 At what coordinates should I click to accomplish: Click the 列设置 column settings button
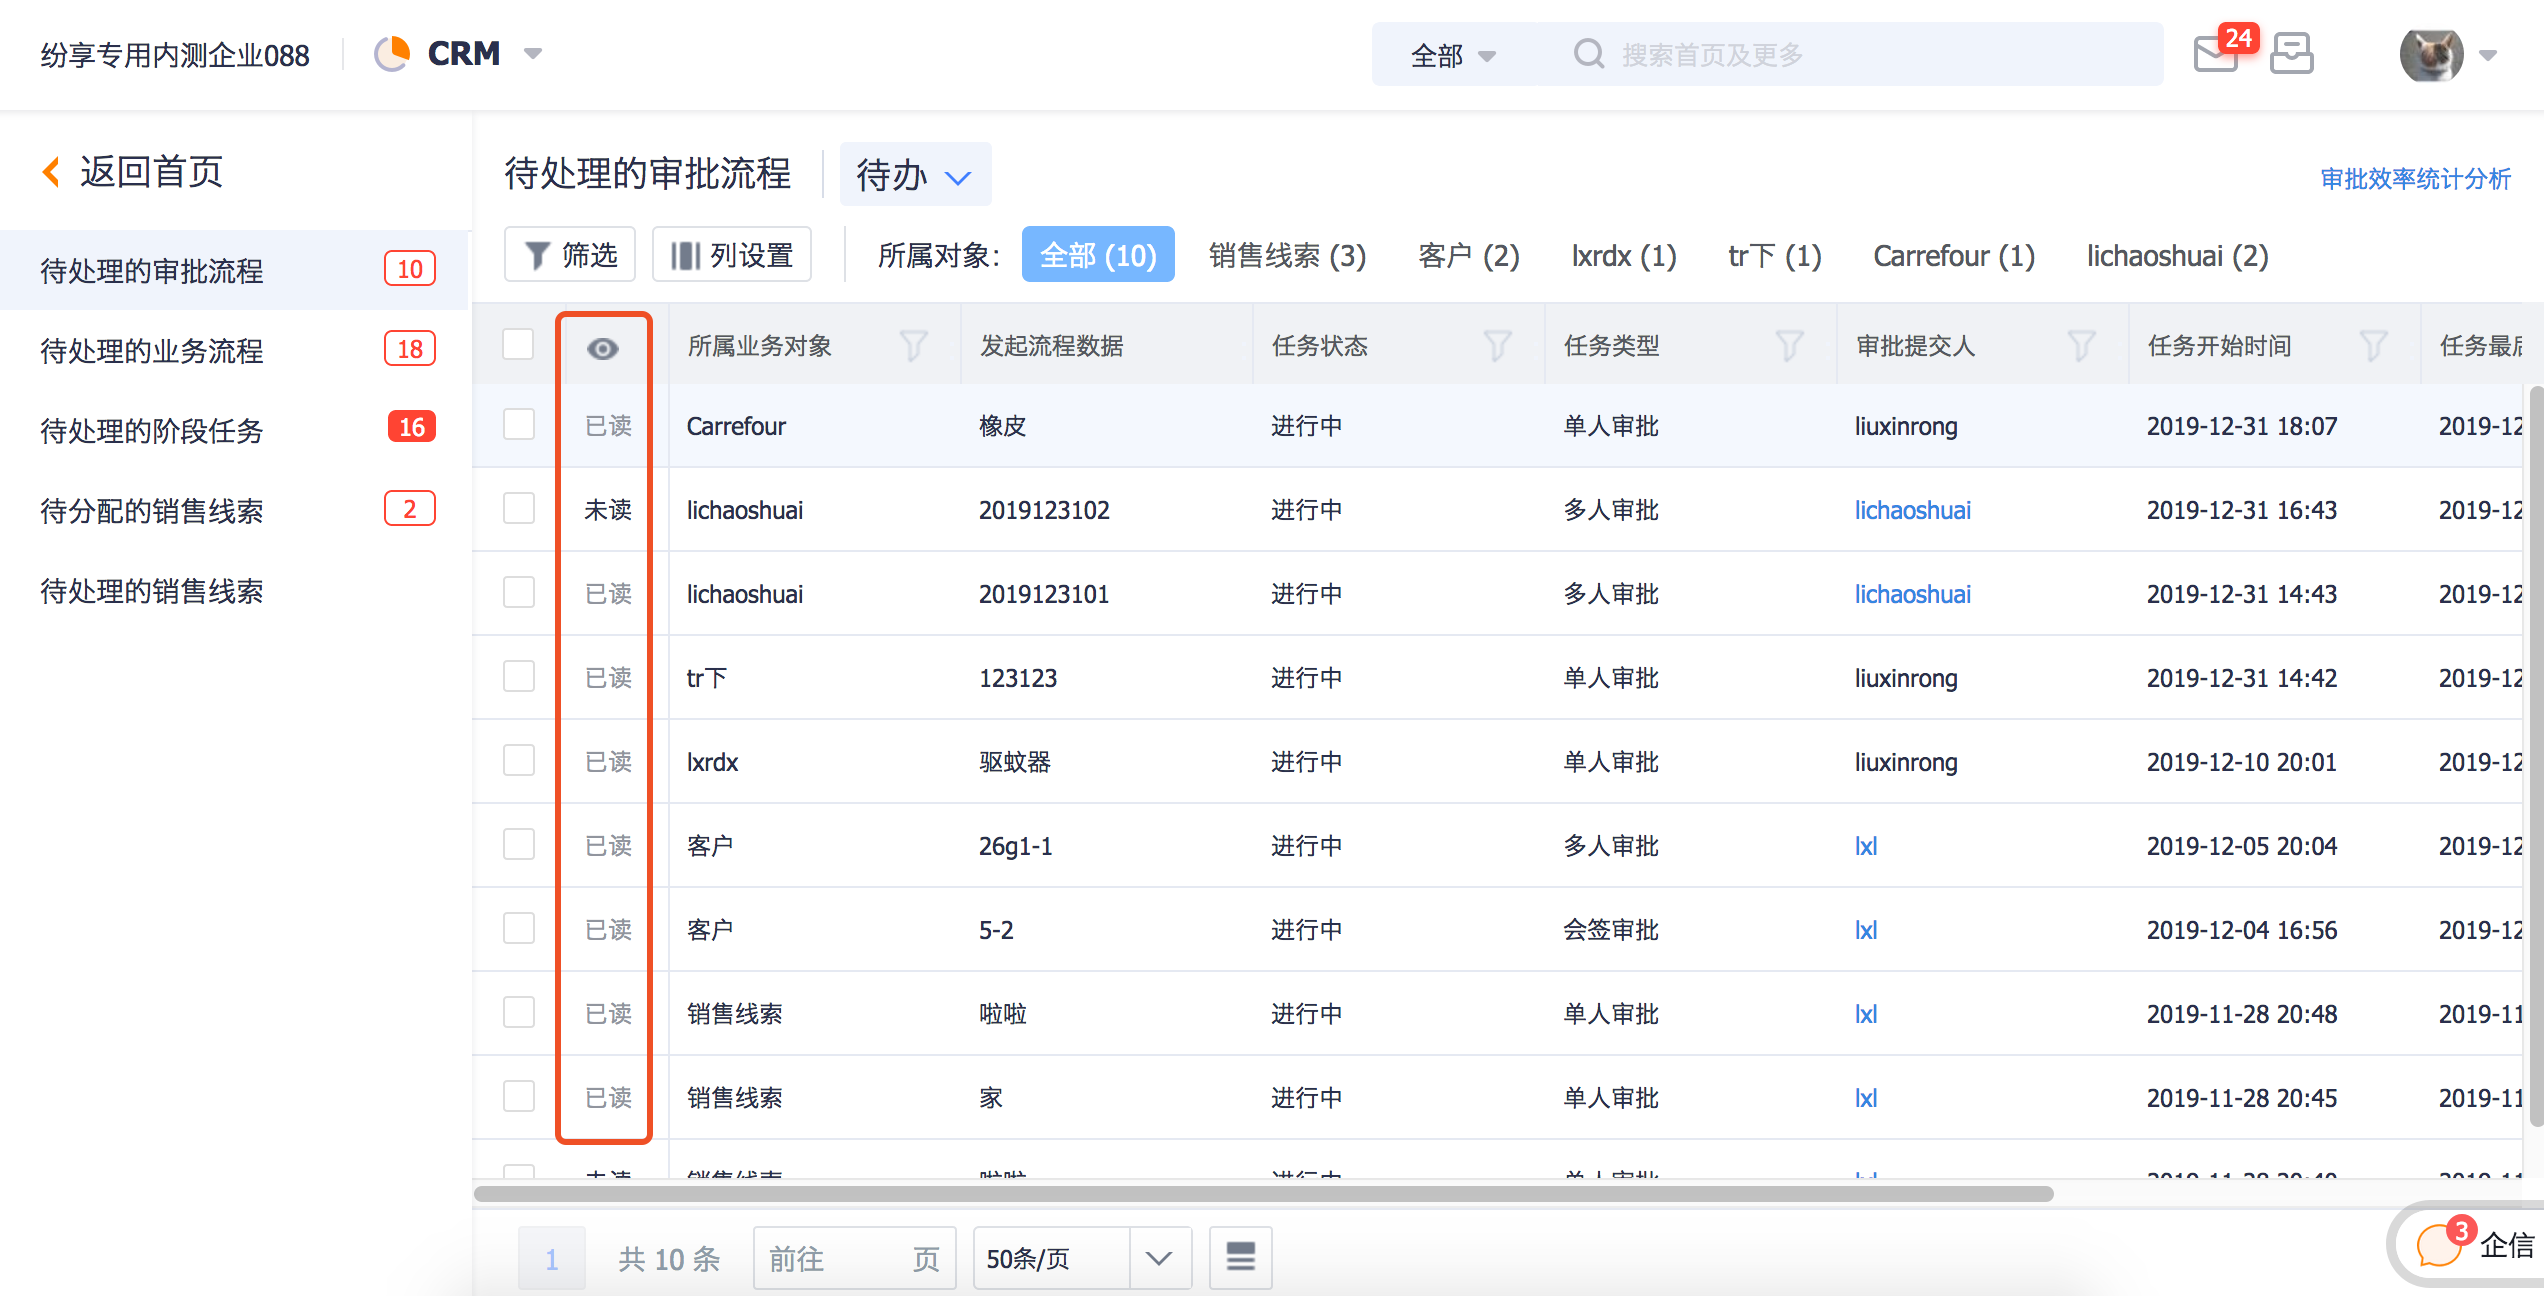pyautogui.click(x=732, y=255)
